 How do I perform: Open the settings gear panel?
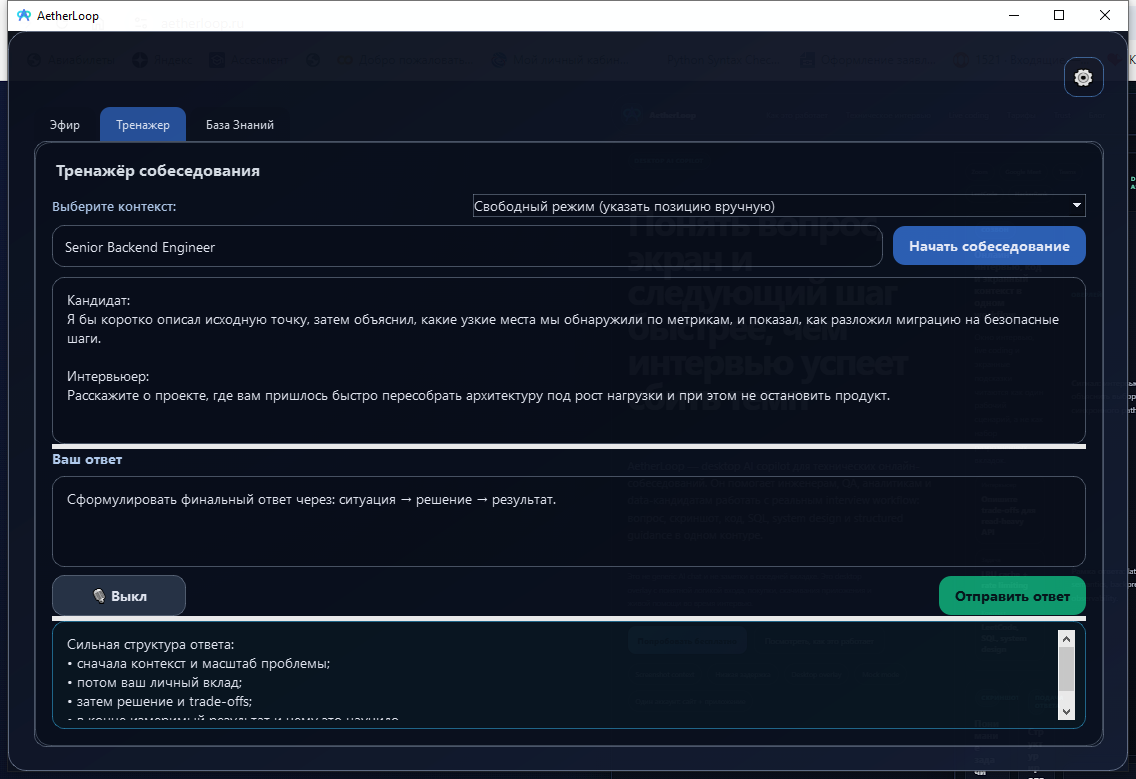(x=1083, y=77)
